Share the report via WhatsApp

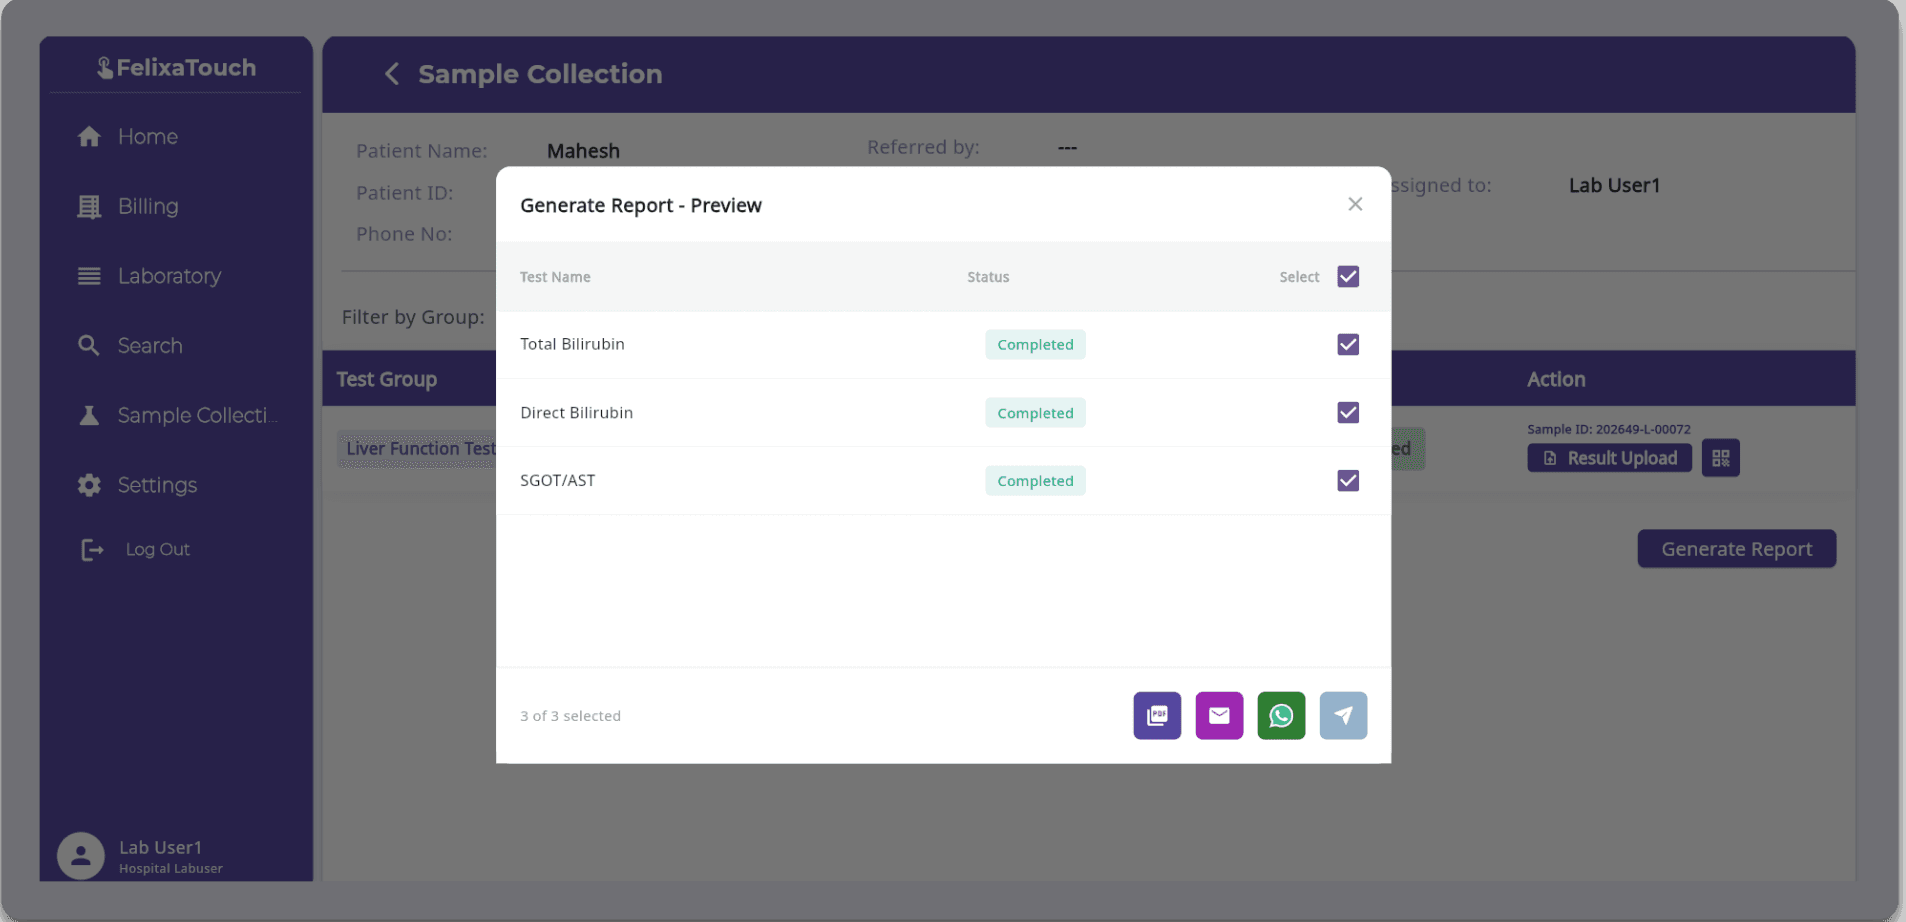point(1281,716)
